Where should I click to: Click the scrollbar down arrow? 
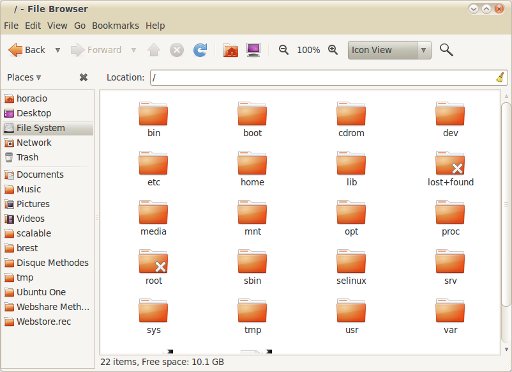tap(506, 349)
